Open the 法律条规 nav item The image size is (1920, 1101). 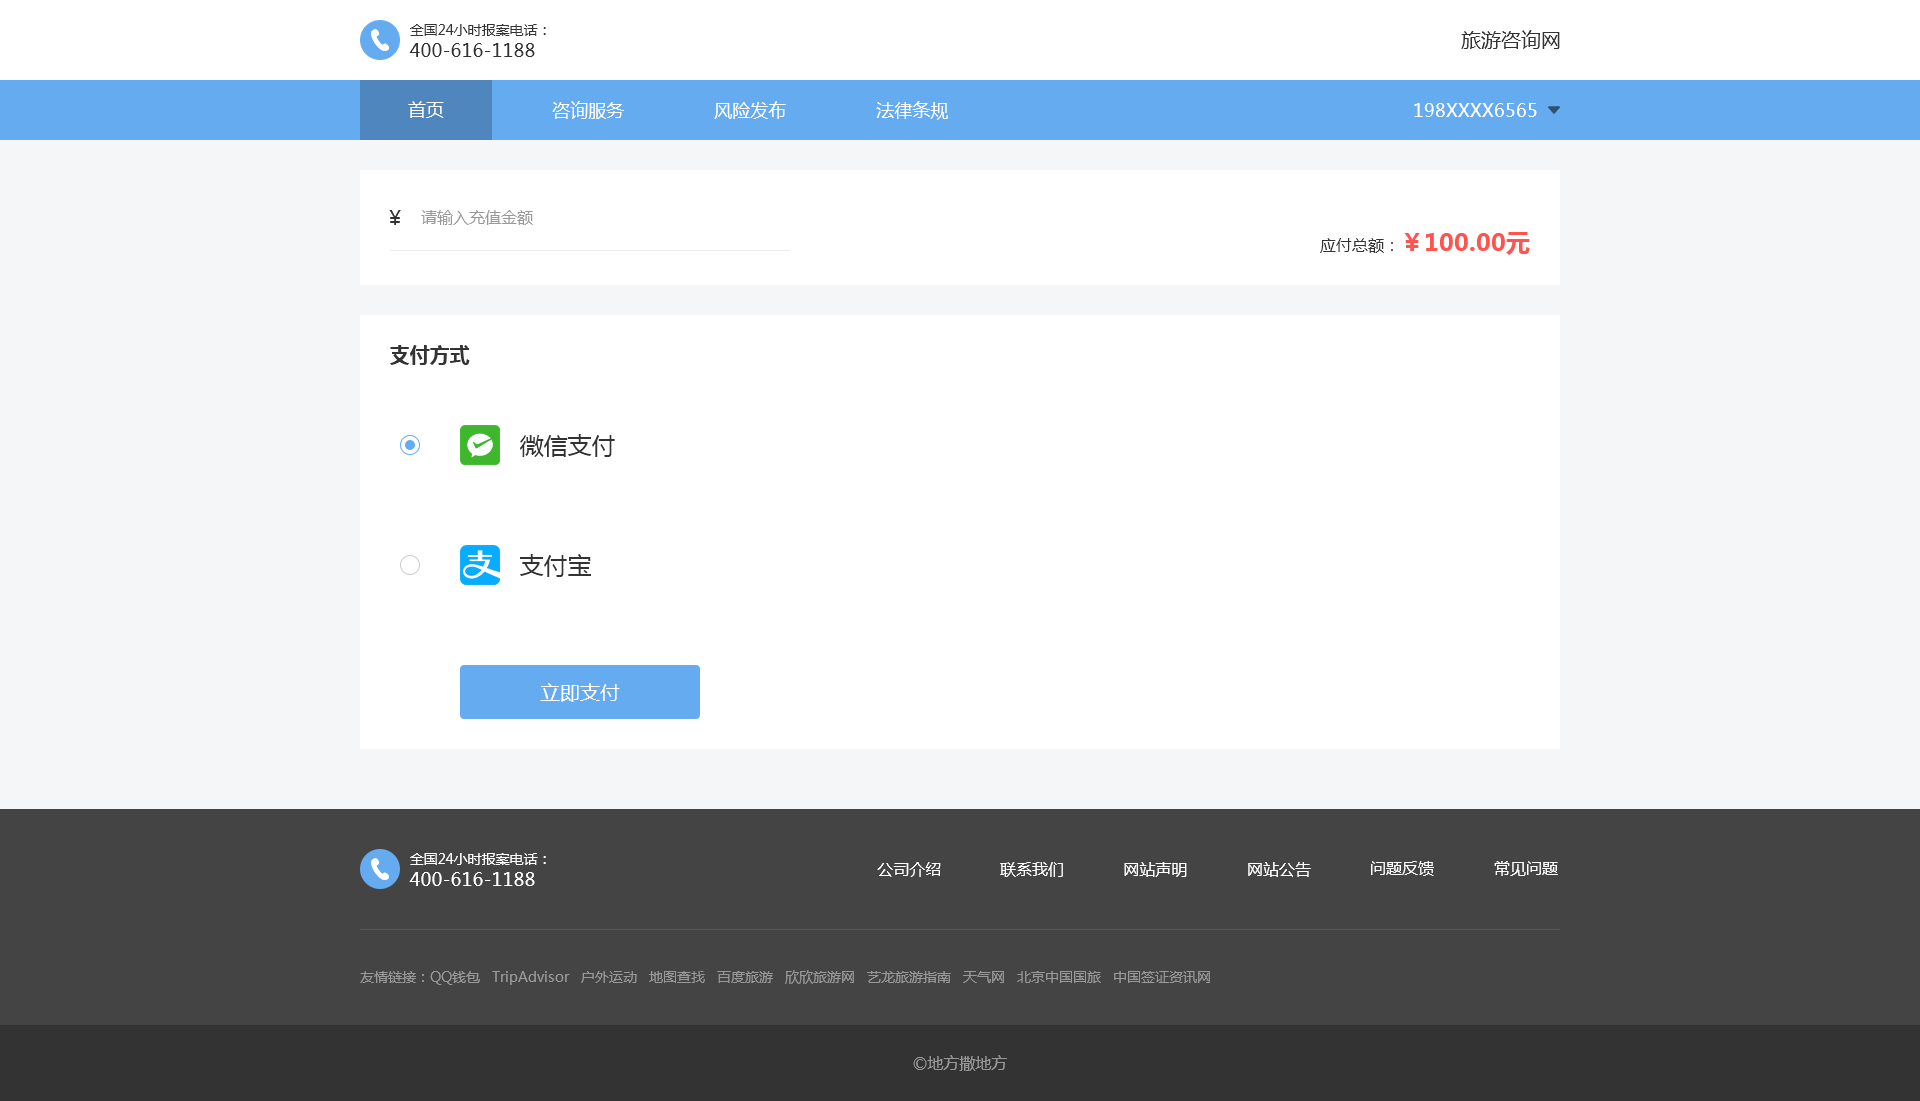tap(912, 110)
